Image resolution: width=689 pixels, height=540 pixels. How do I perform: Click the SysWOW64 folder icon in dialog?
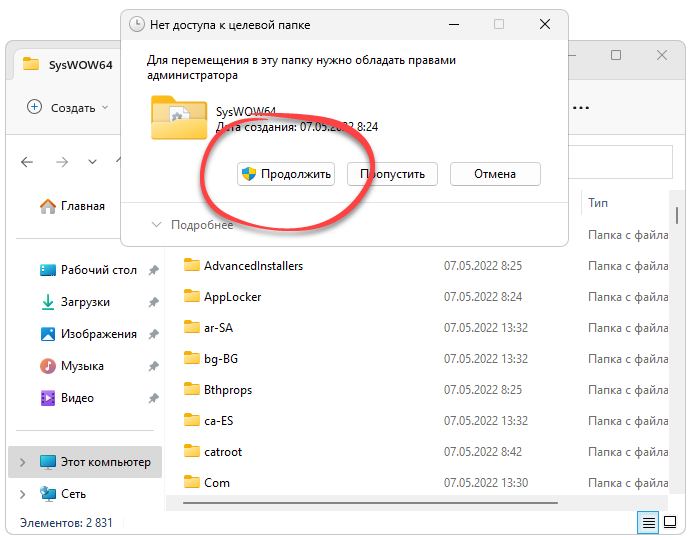coord(179,117)
